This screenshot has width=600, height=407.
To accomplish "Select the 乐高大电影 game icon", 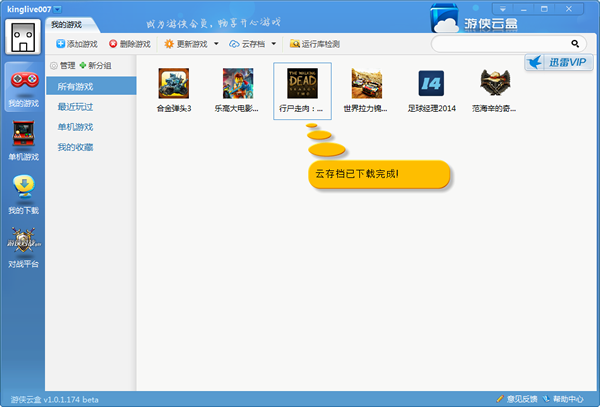I will [x=238, y=83].
